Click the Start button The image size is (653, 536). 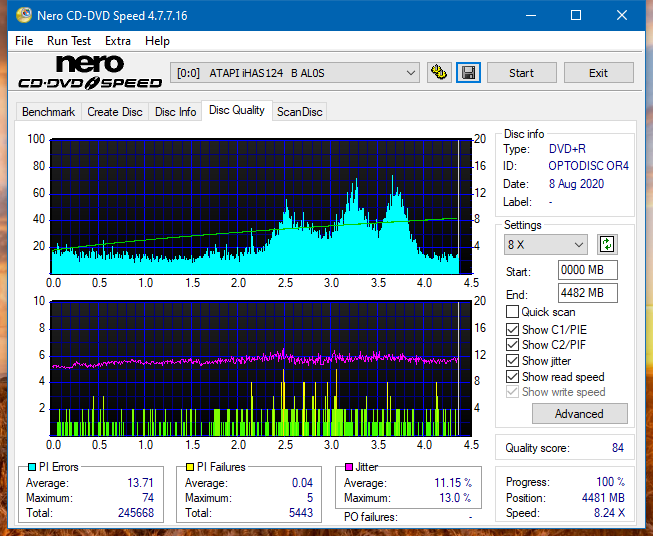click(x=521, y=73)
